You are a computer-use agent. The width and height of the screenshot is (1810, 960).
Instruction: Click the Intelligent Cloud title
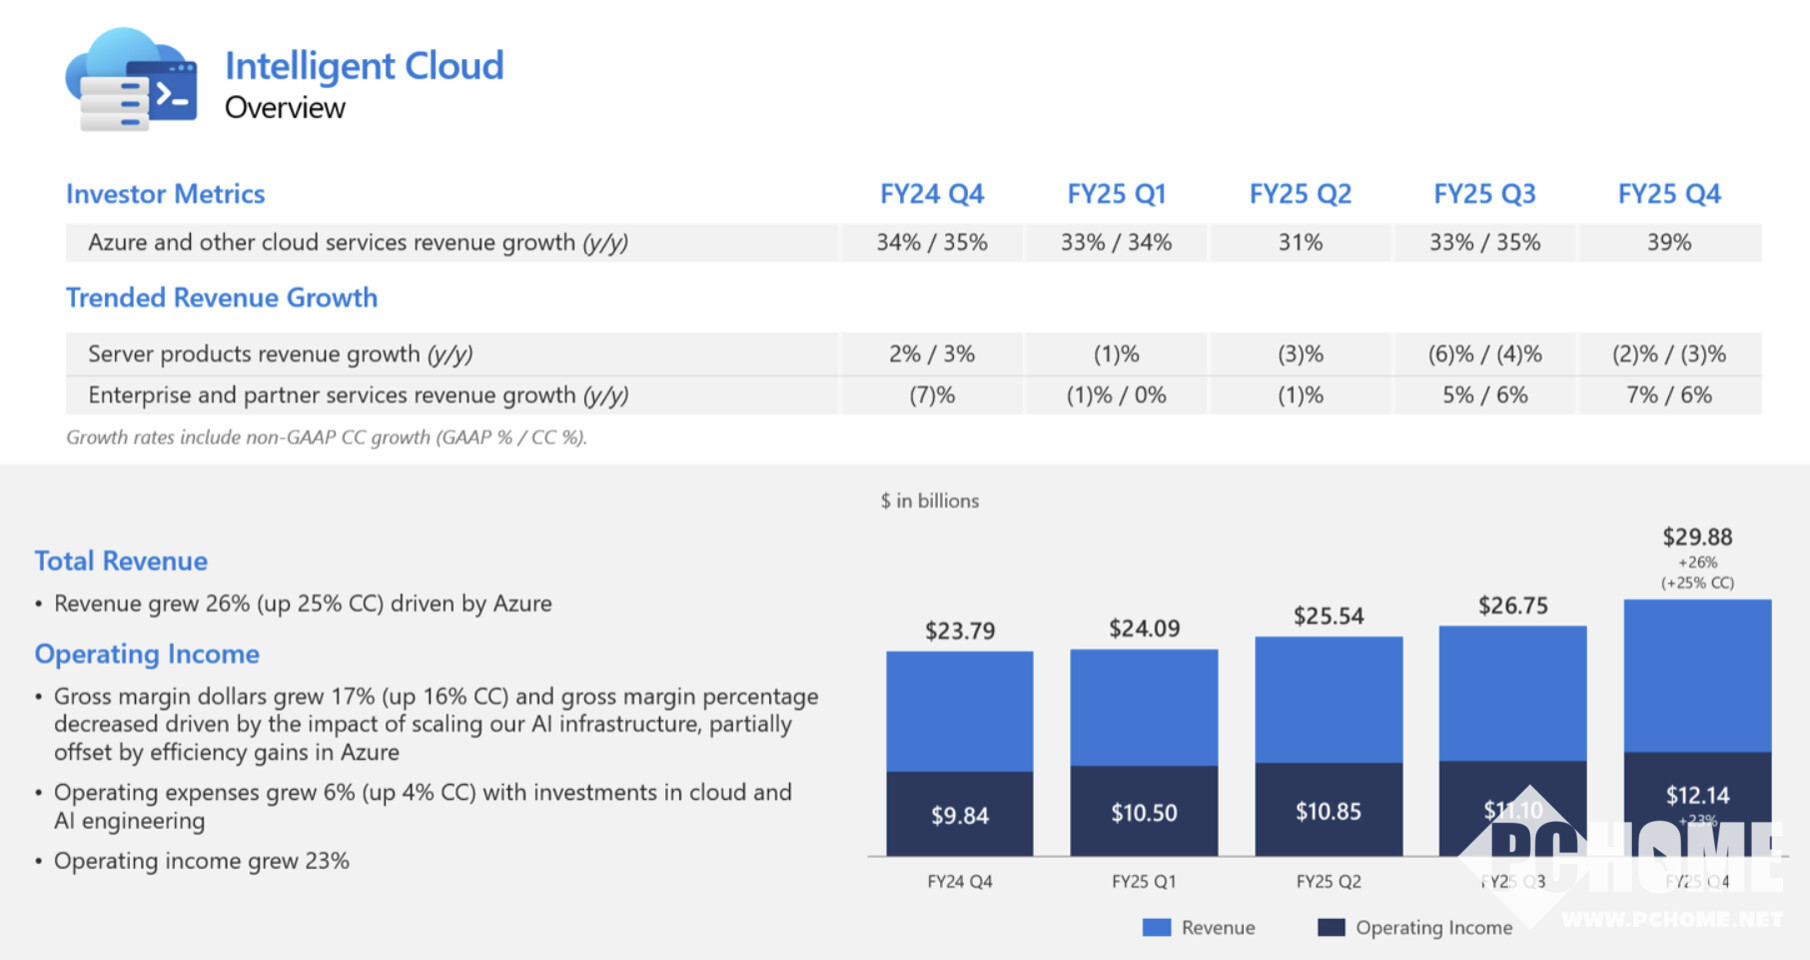pyautogui.click(x=364, y=66)
